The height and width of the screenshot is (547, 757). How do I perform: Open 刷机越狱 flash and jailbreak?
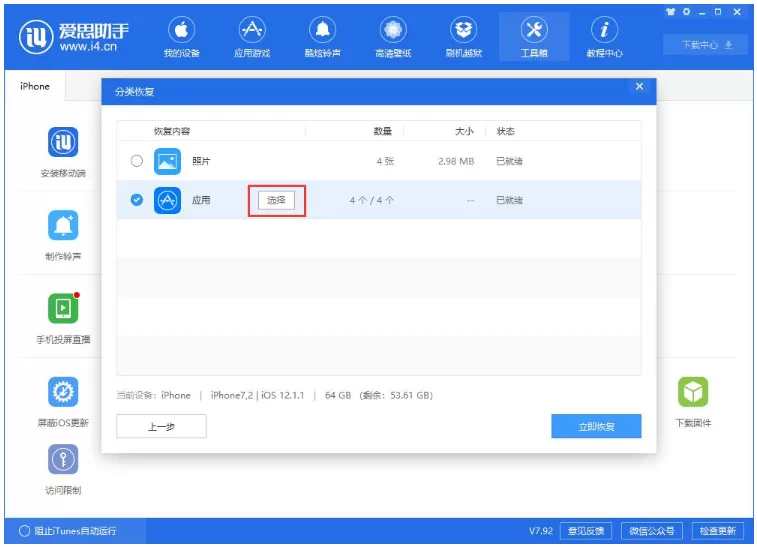coord(463,37)
